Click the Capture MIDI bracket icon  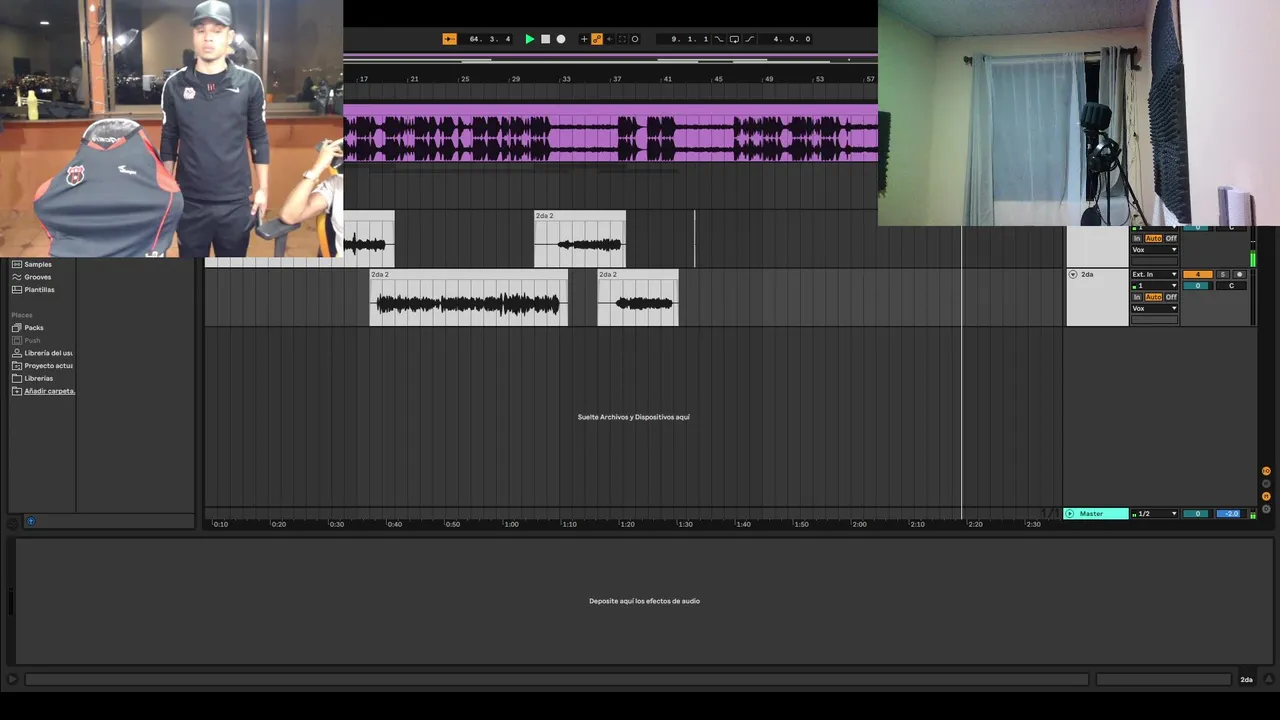pos(622,39)
